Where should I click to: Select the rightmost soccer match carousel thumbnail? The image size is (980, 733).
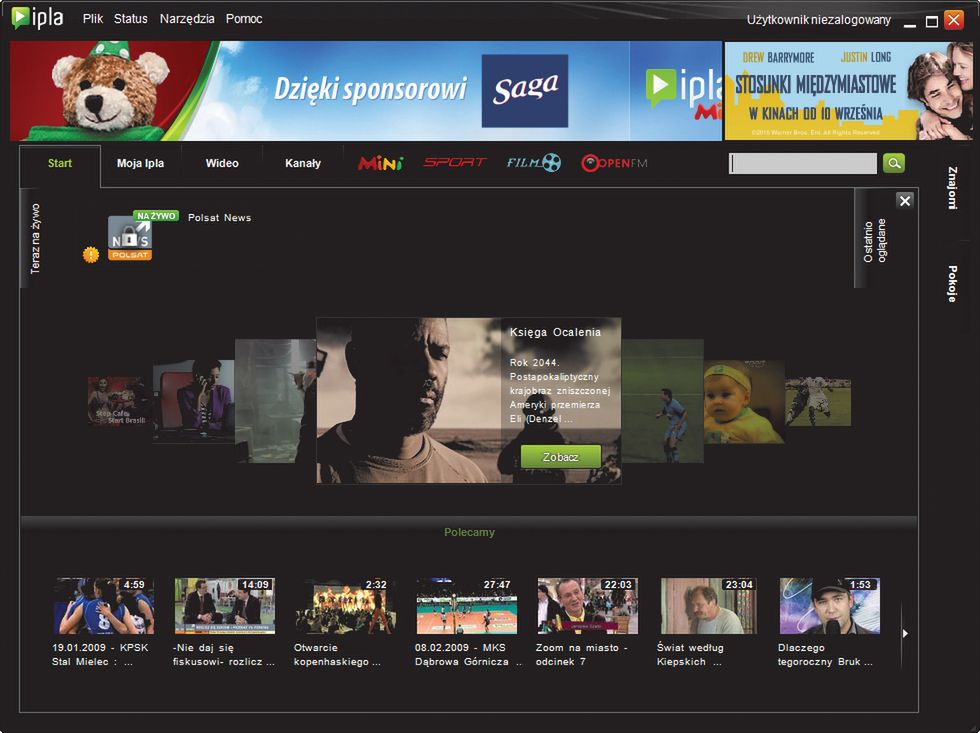pyautogui.click(x=818, y=401)
